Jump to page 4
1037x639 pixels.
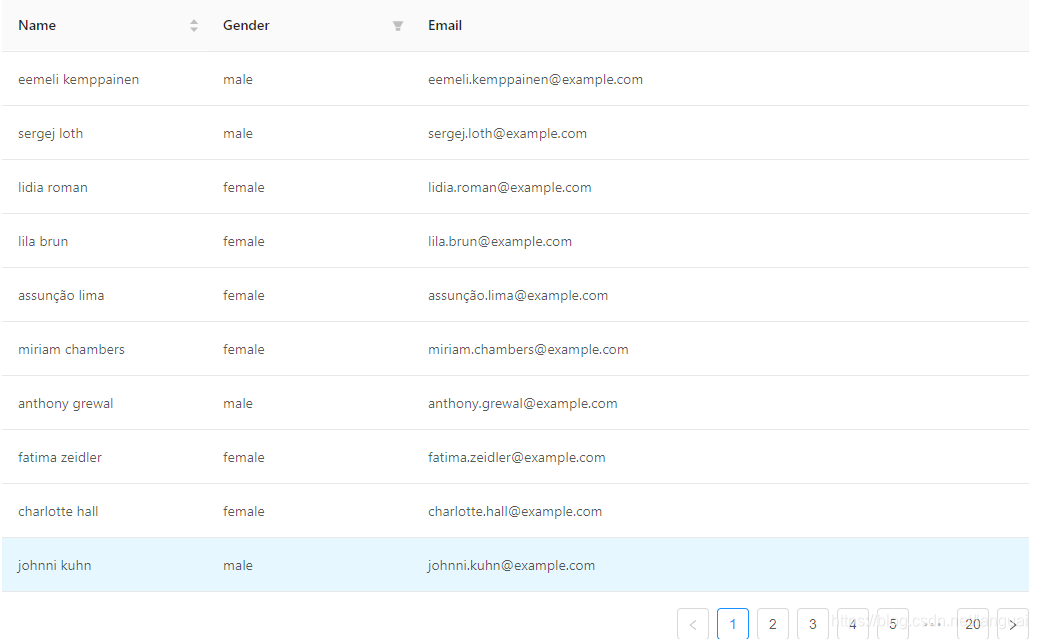point(852,624)
